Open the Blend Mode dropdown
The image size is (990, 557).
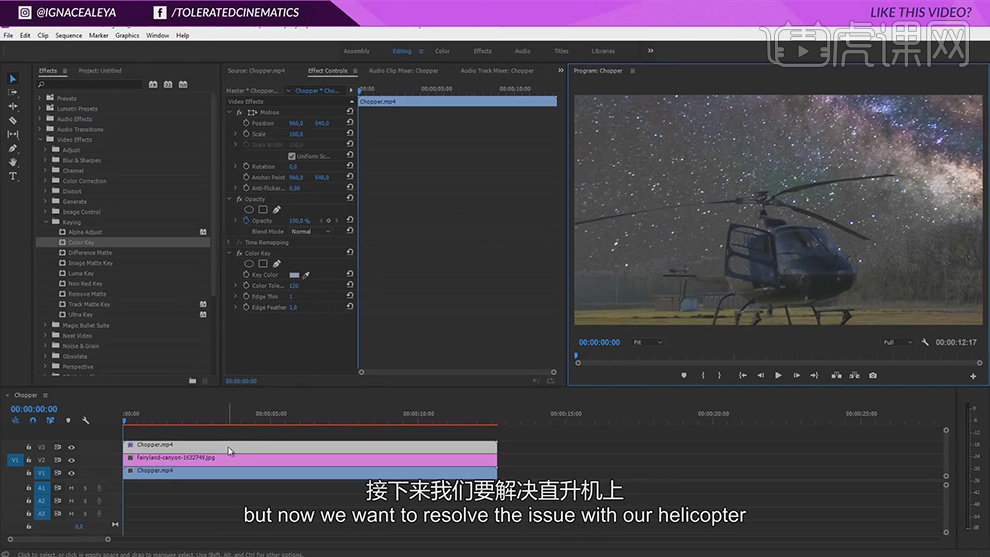[312, 231]
